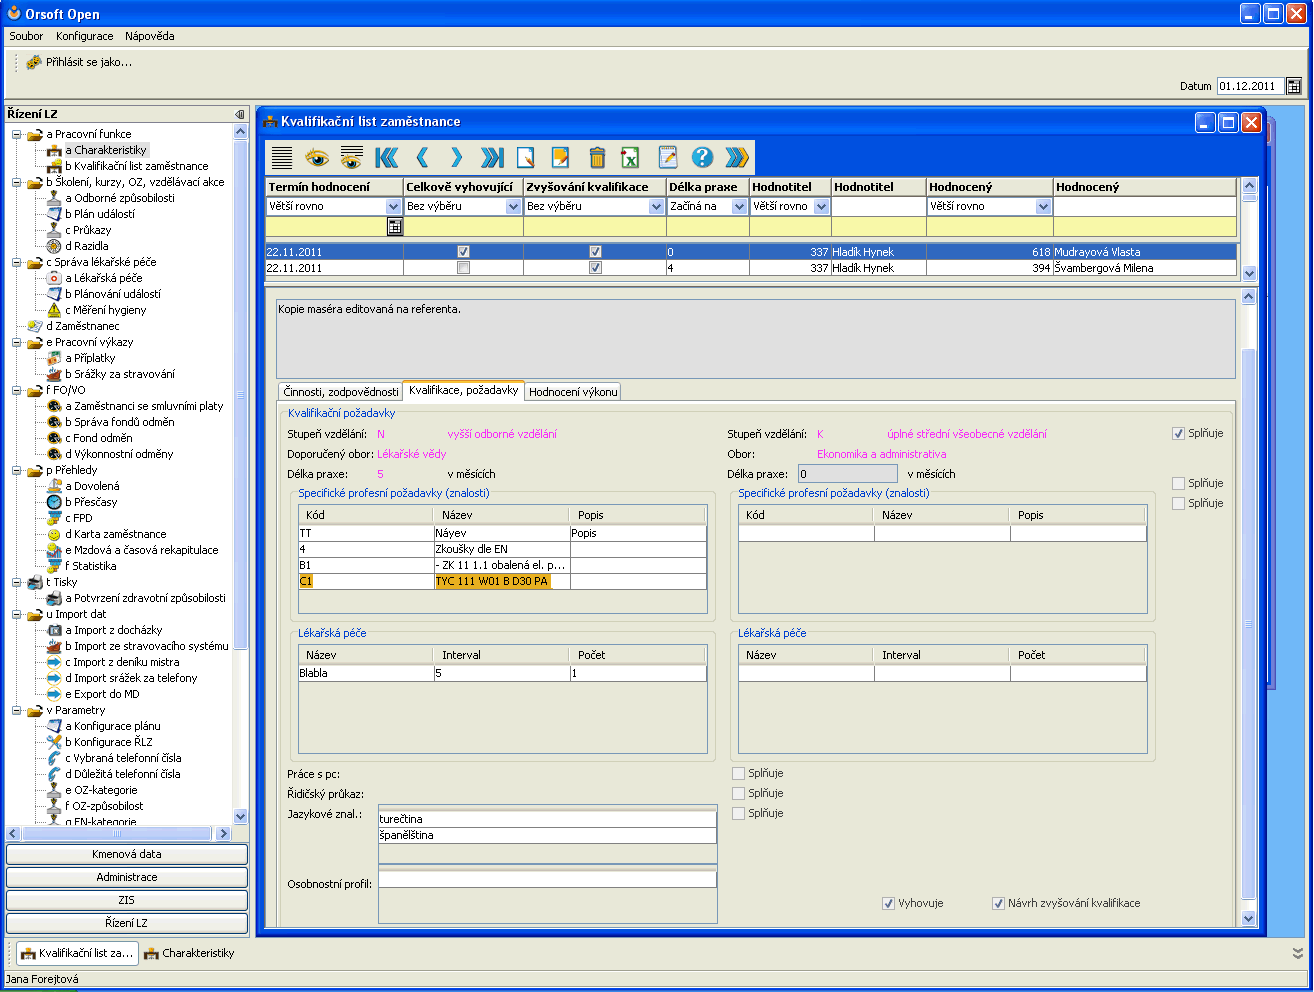Toggle the Vyhovuje checkbox
1314x992 pixels.
[888, 903]
